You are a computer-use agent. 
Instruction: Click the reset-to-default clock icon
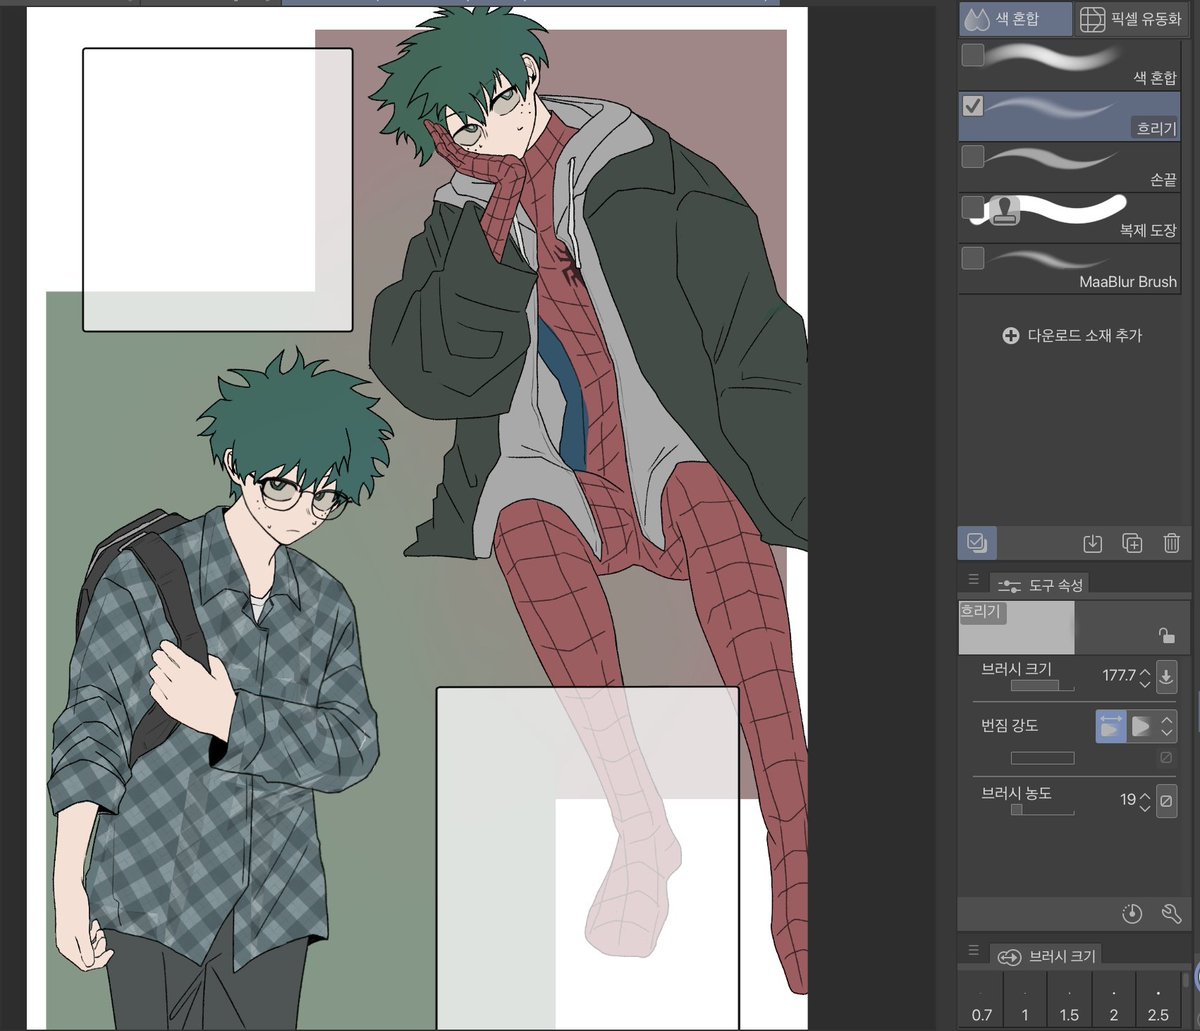click(1132, 913)
